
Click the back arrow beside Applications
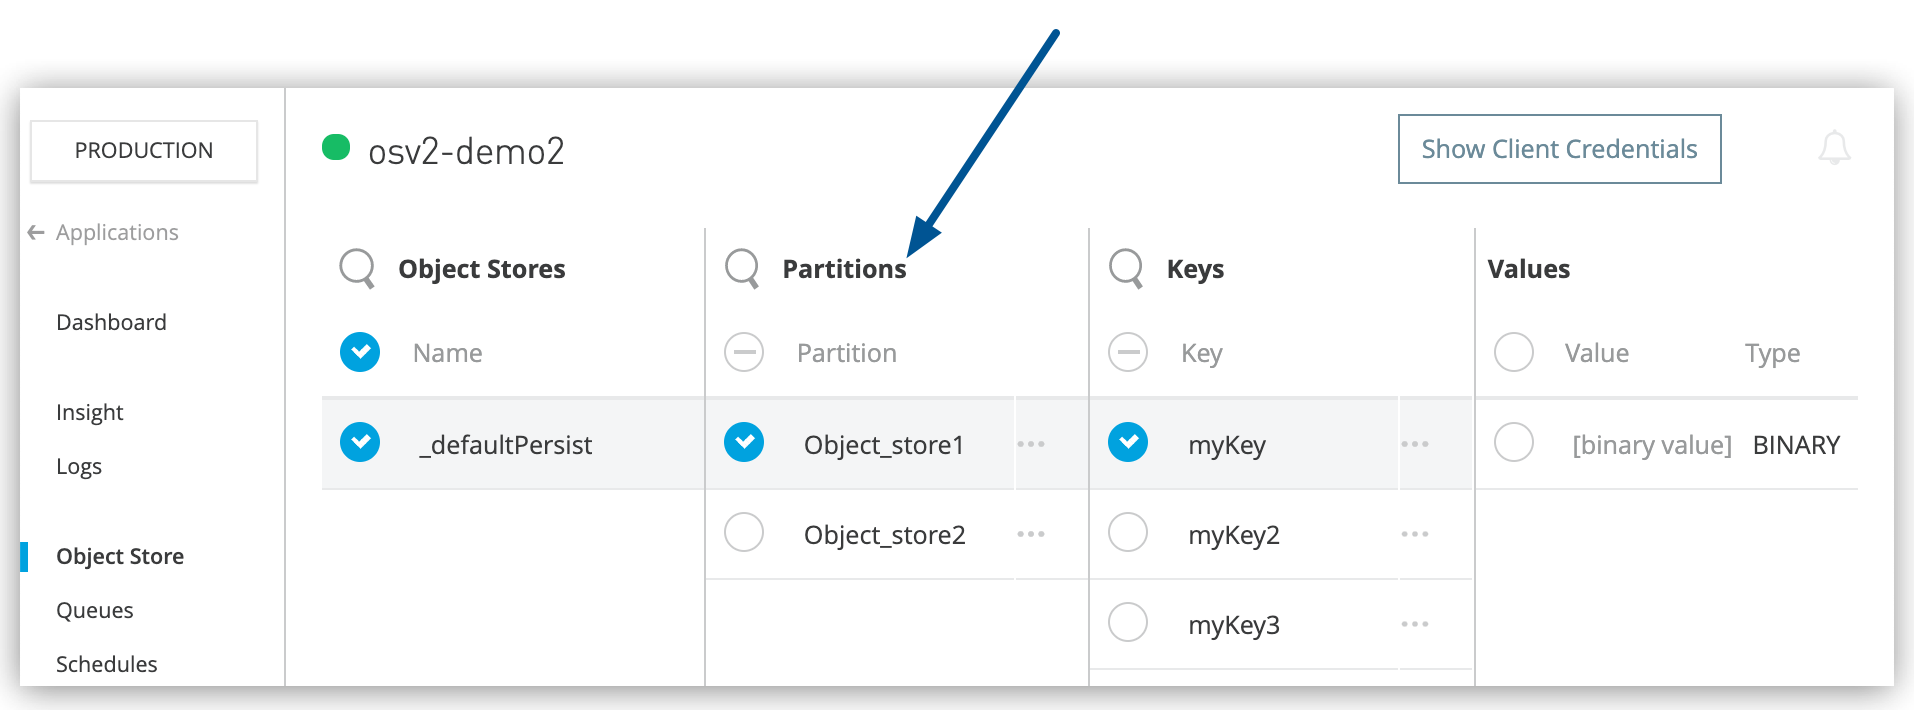click(35, 232)
